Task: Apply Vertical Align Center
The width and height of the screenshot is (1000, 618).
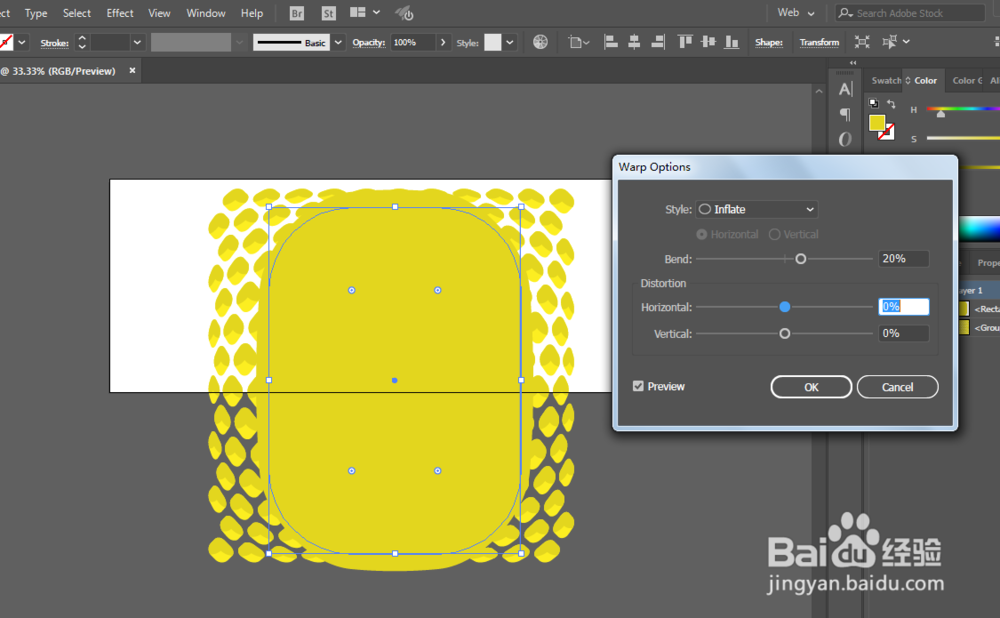Action: pyautogui.click(x=708, y=42)
